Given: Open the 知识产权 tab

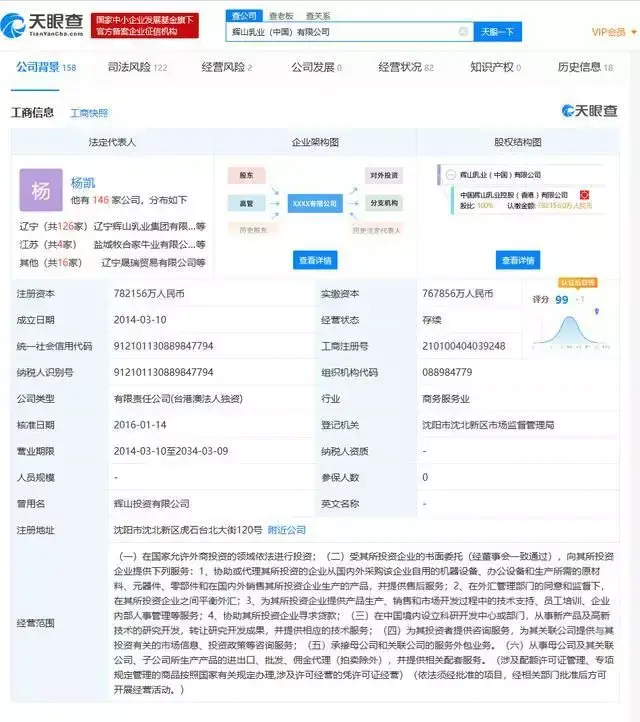Looking at the screenshot, I should 495,68.
